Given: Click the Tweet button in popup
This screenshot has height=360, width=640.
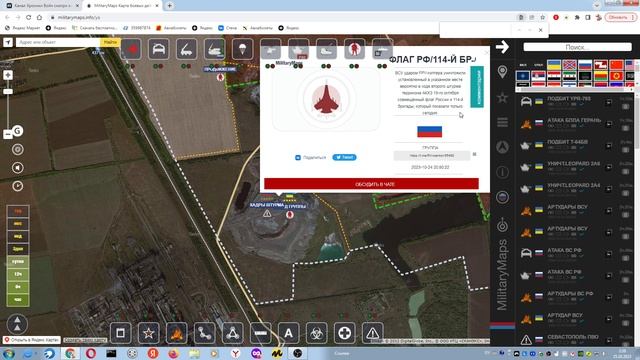Looking at the screenshot, I should point(344,157).
